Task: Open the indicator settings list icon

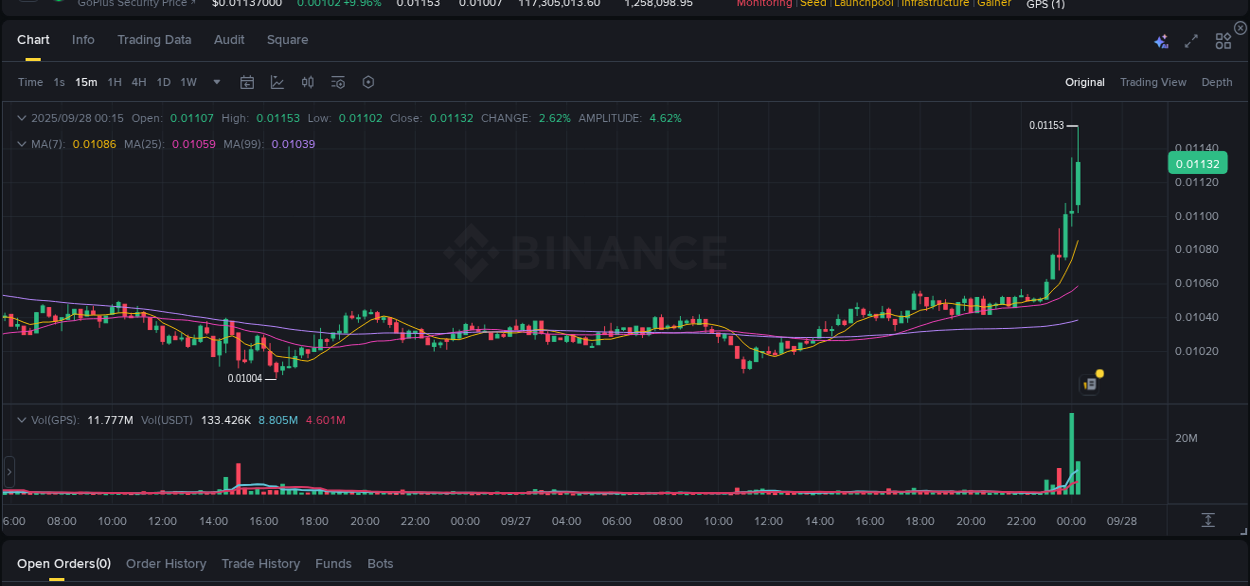Action: pos(337,82)
